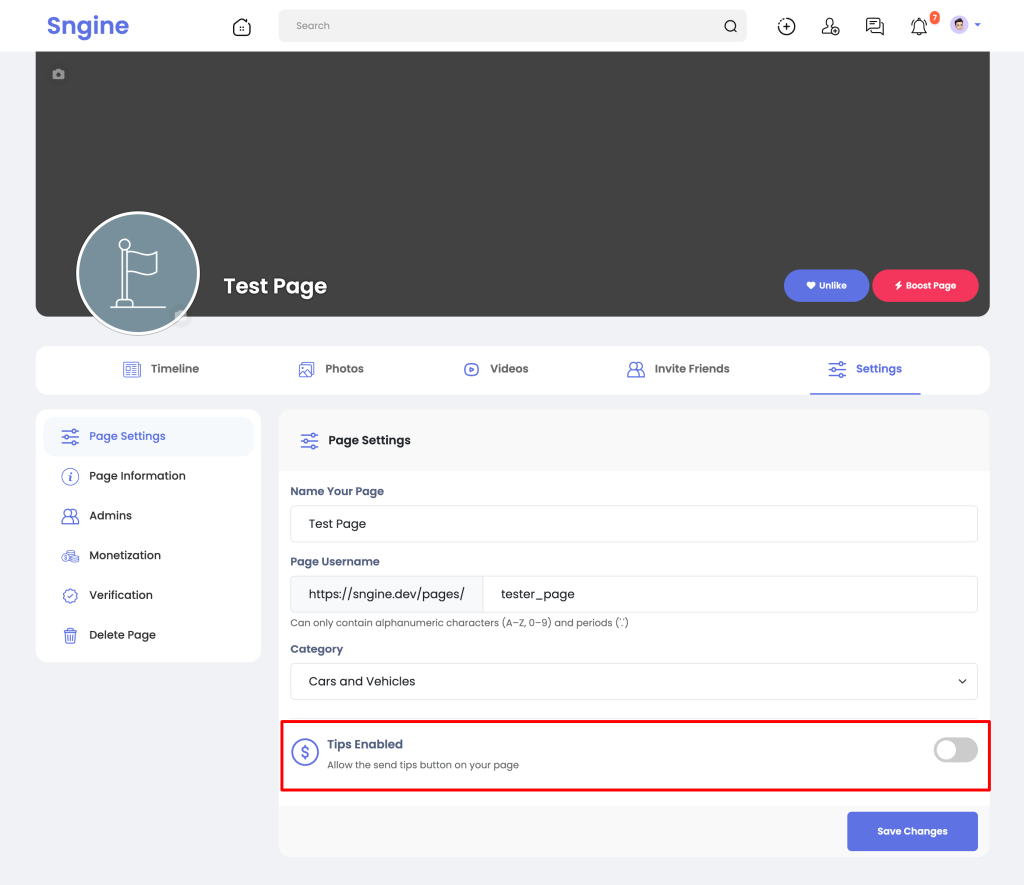Expand the user menu caret
This screenshot has height=885, width=1024.
click(978, 25)
